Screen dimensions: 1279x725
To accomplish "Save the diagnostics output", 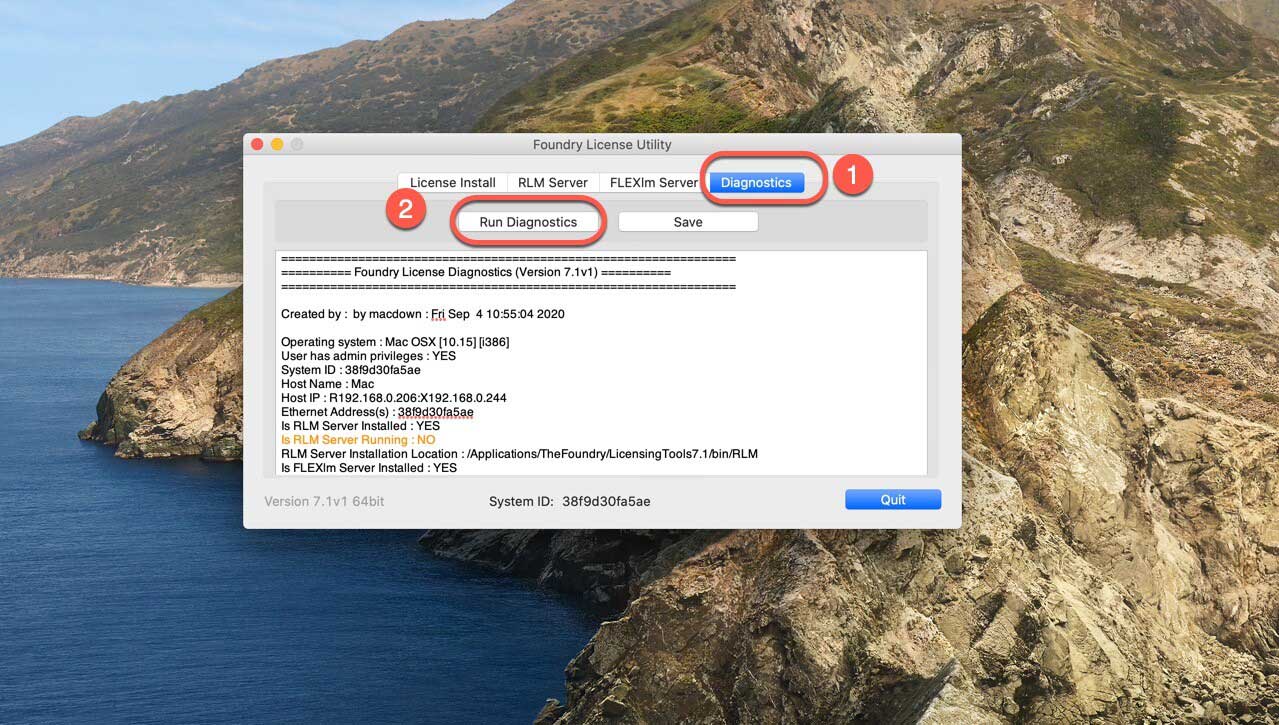I will point(688,222).
